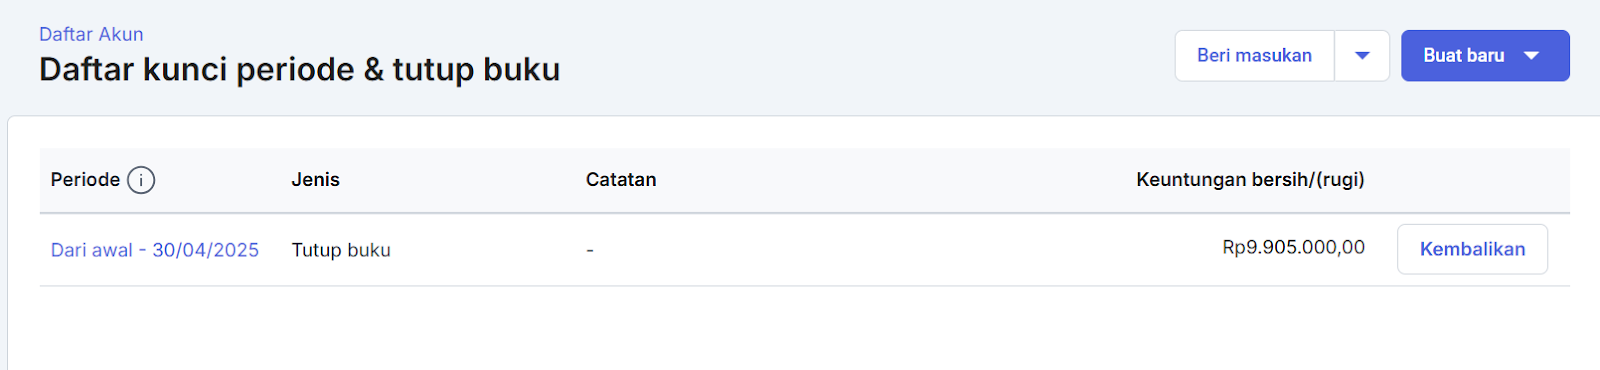Click the Rp9.905.000,00 net profit amount
This screenshot has height=370, width=1600.
1293,247
